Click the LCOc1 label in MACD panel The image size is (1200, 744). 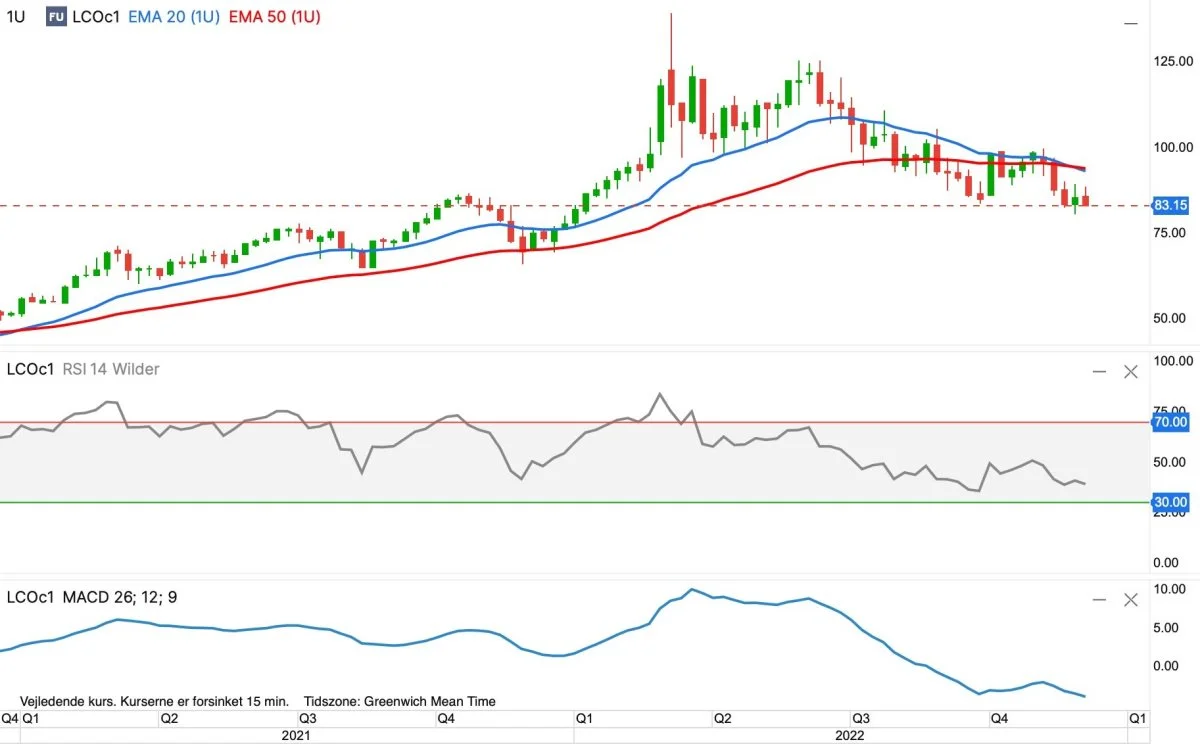pyautogui.click(x=31, y=597)
